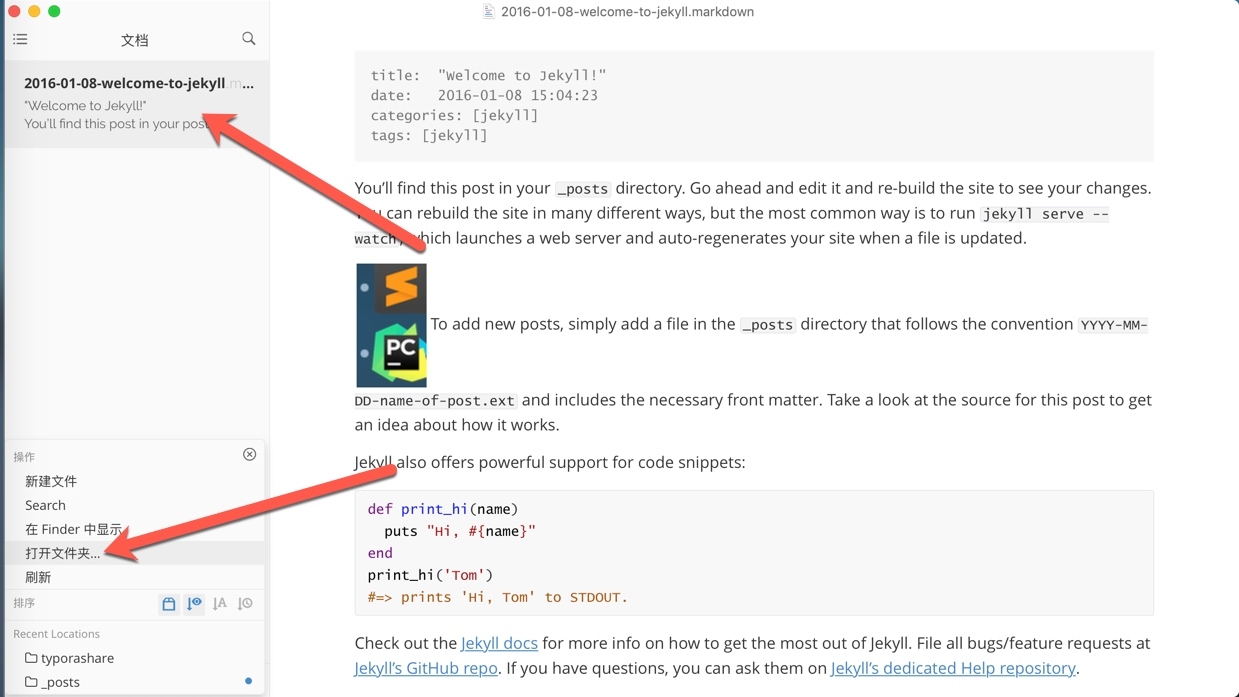The image size is (1239, 697).
Task: Select the welcome-to-jekyll file in list
Action: click(137, 103)
